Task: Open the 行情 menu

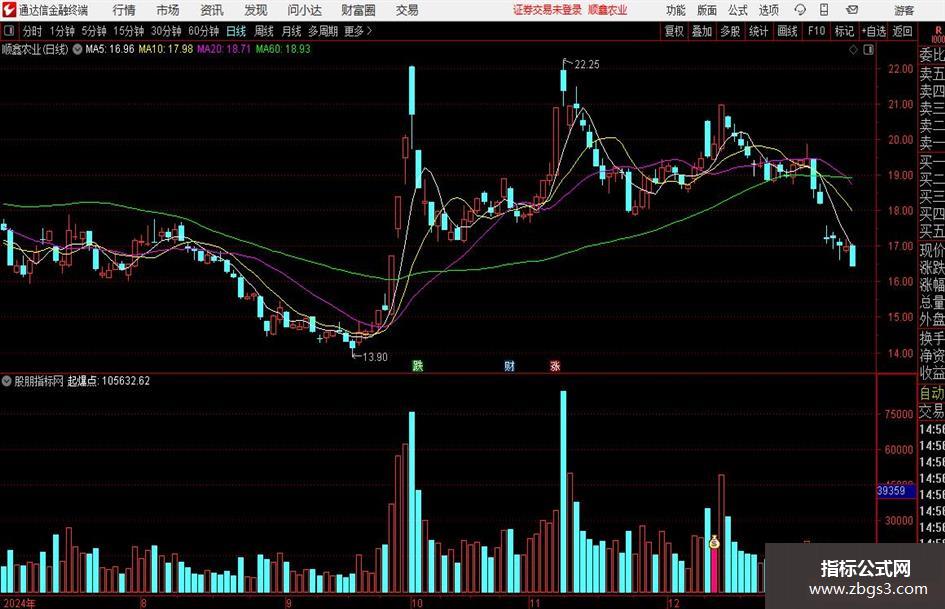Action: tap(124, 10)
